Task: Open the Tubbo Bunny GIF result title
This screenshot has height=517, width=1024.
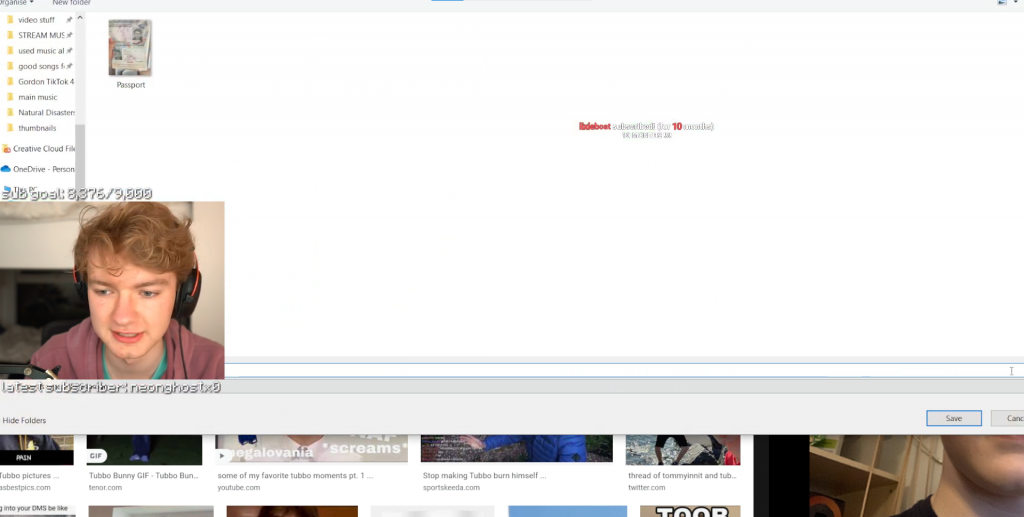Action: click(x=144, y=476)
